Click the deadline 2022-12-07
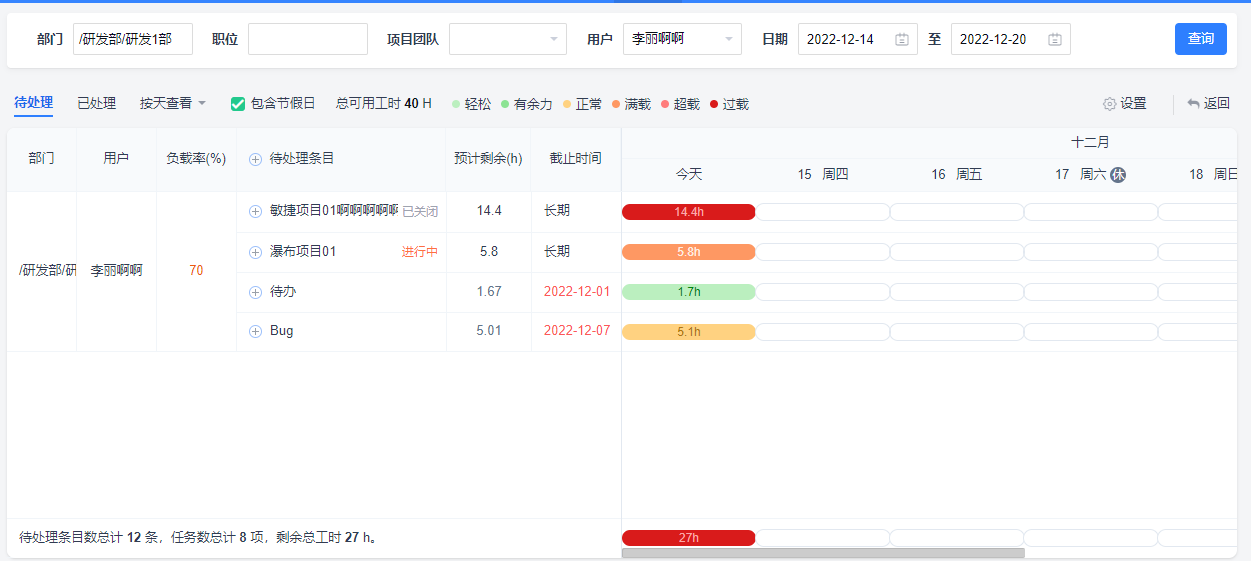Screen dimensions: 1251x561 tap(576, 331)
